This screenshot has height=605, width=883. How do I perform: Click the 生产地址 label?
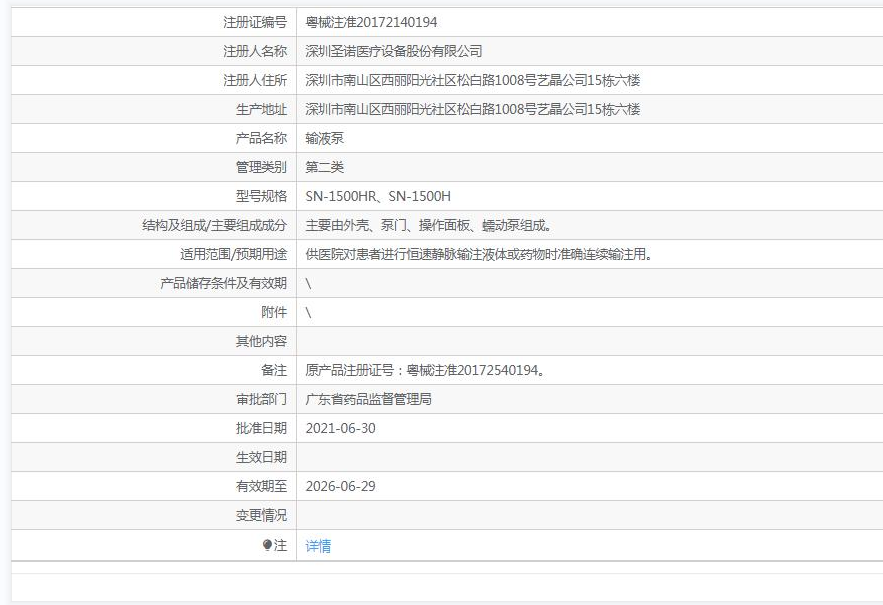[x=261, y=109]
